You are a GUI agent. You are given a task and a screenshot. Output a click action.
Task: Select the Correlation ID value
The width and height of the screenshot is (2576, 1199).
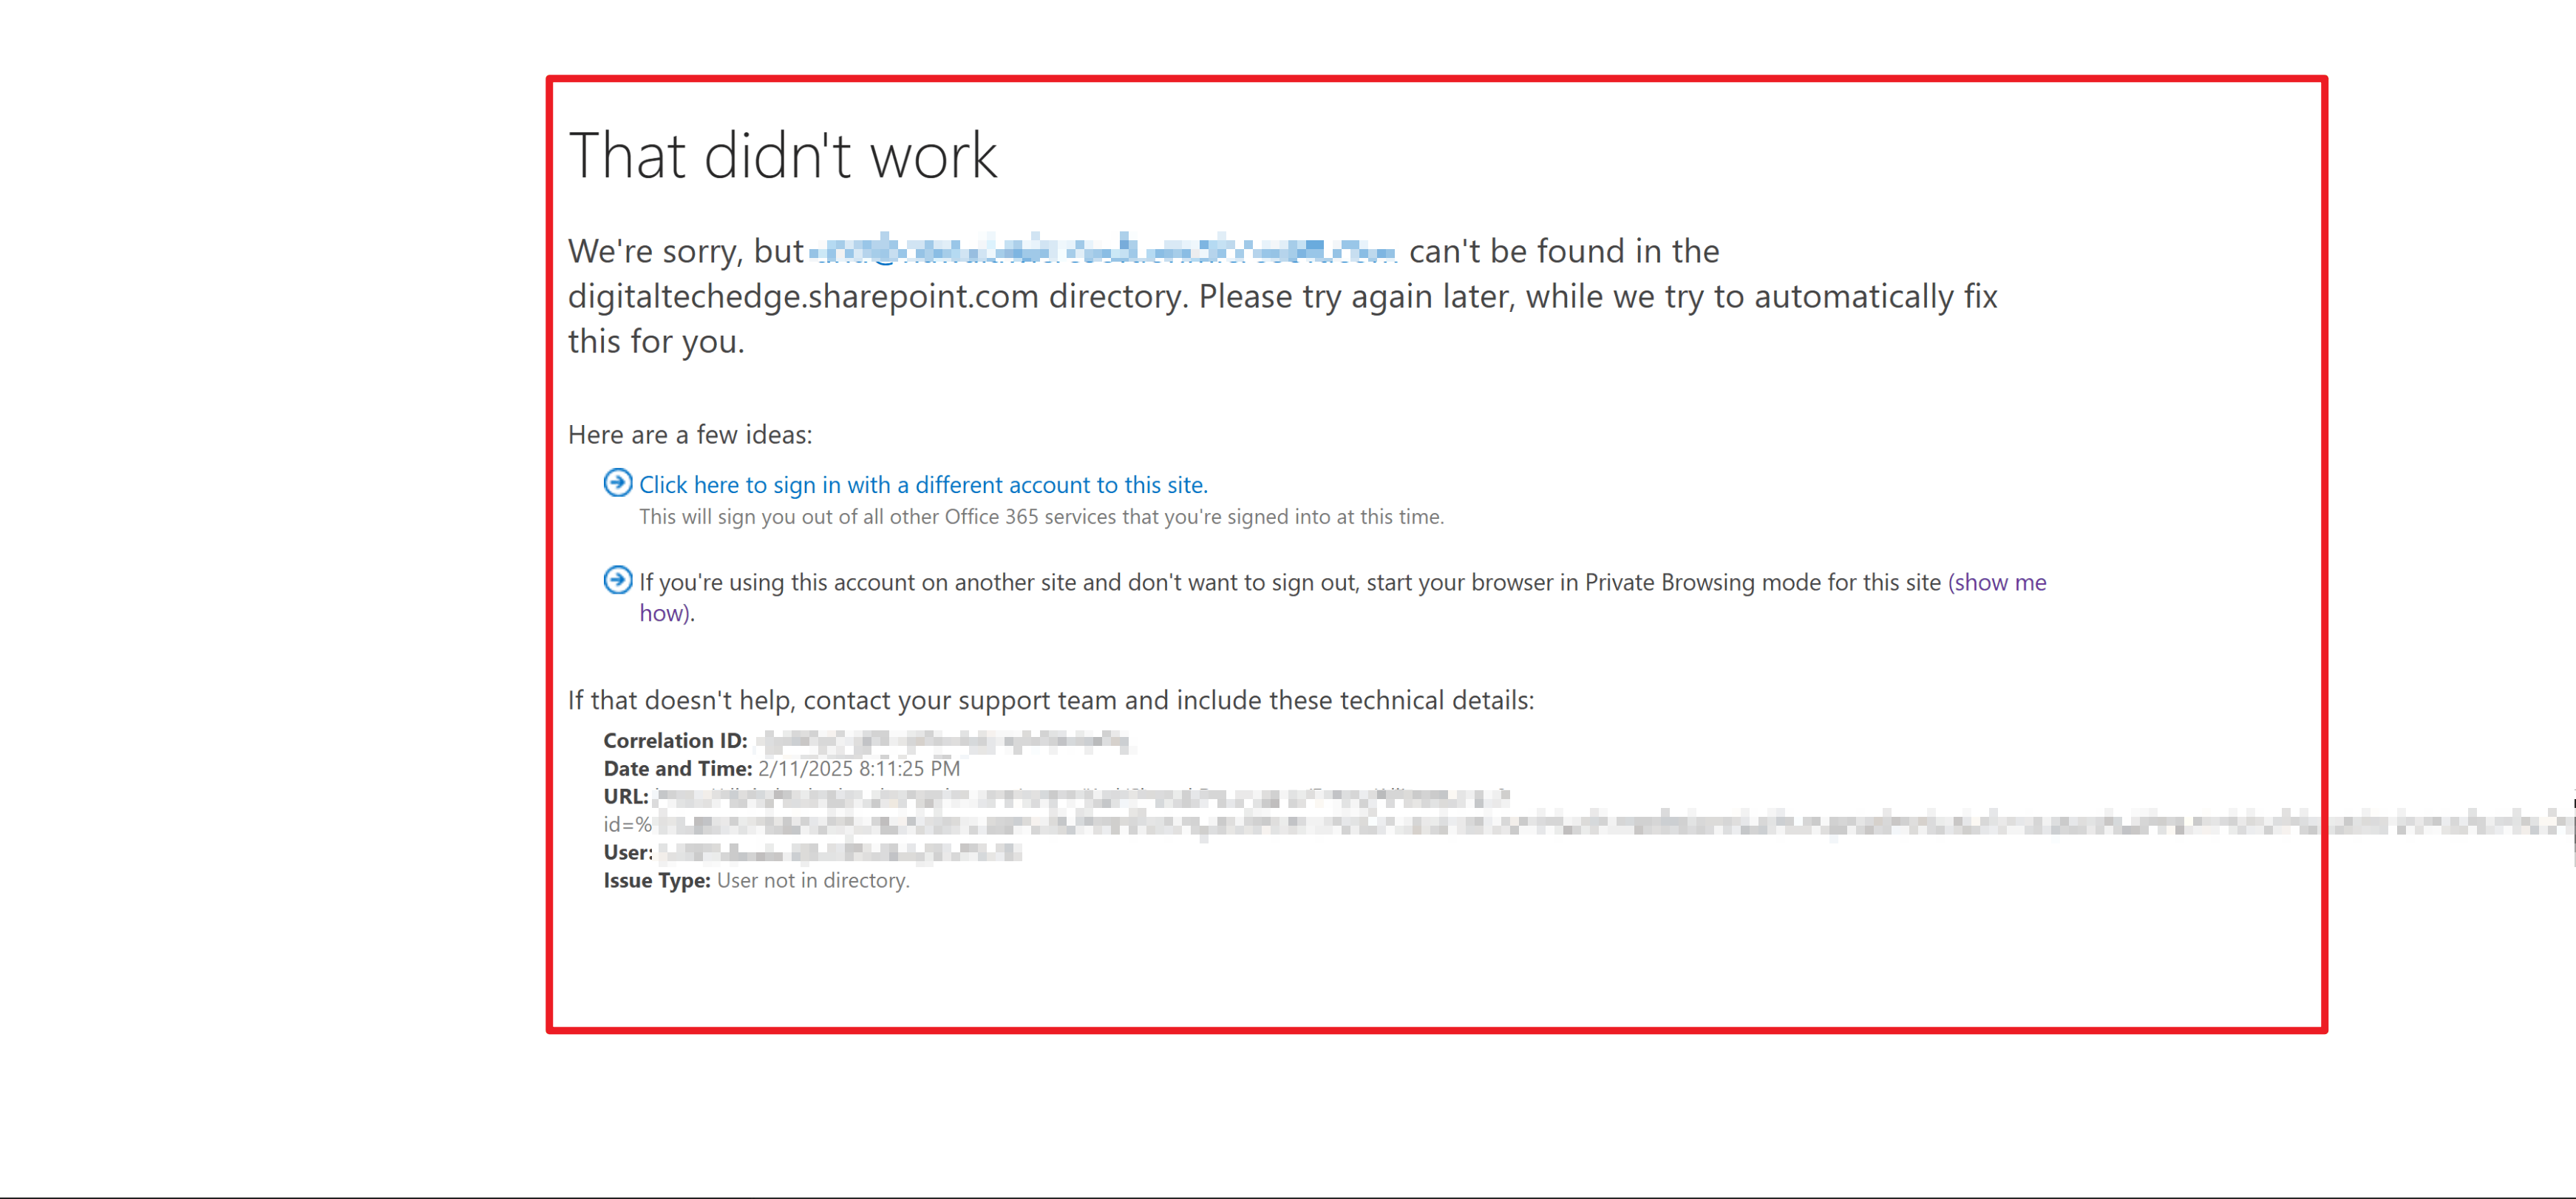tap(950, 740)
